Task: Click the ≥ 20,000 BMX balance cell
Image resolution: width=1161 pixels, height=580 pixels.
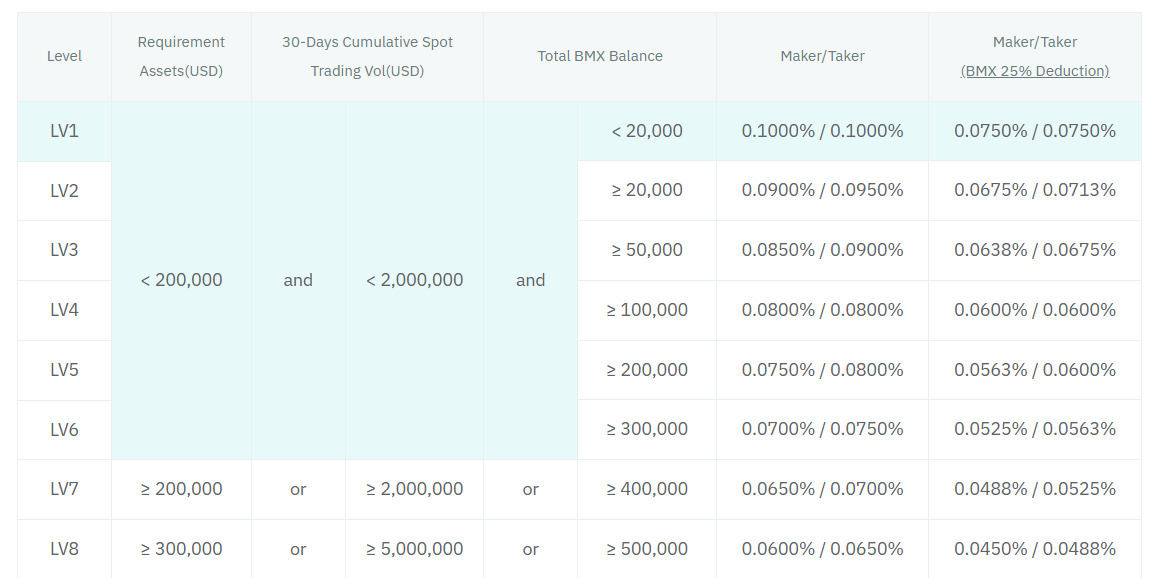Action: point(646,190)
